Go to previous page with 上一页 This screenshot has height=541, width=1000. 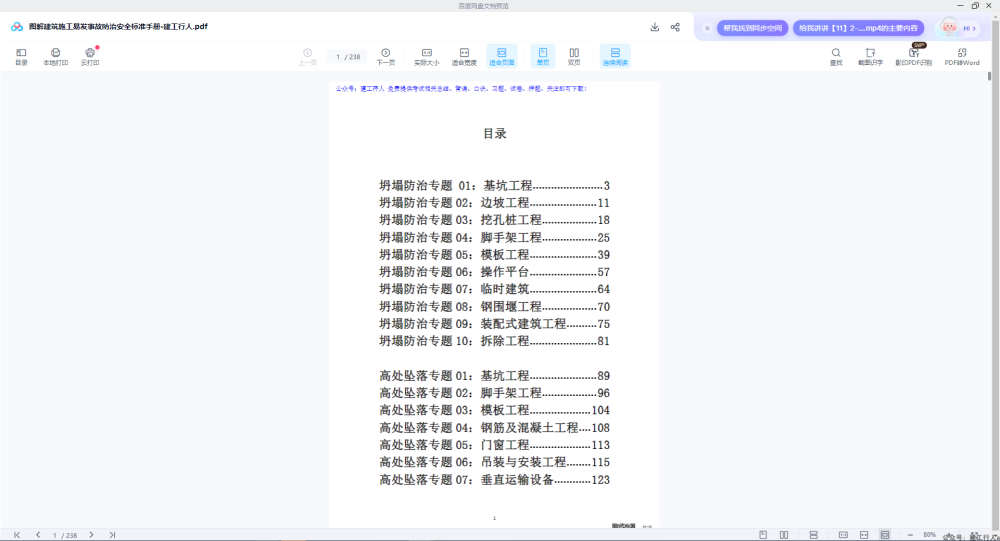[307, 56]
